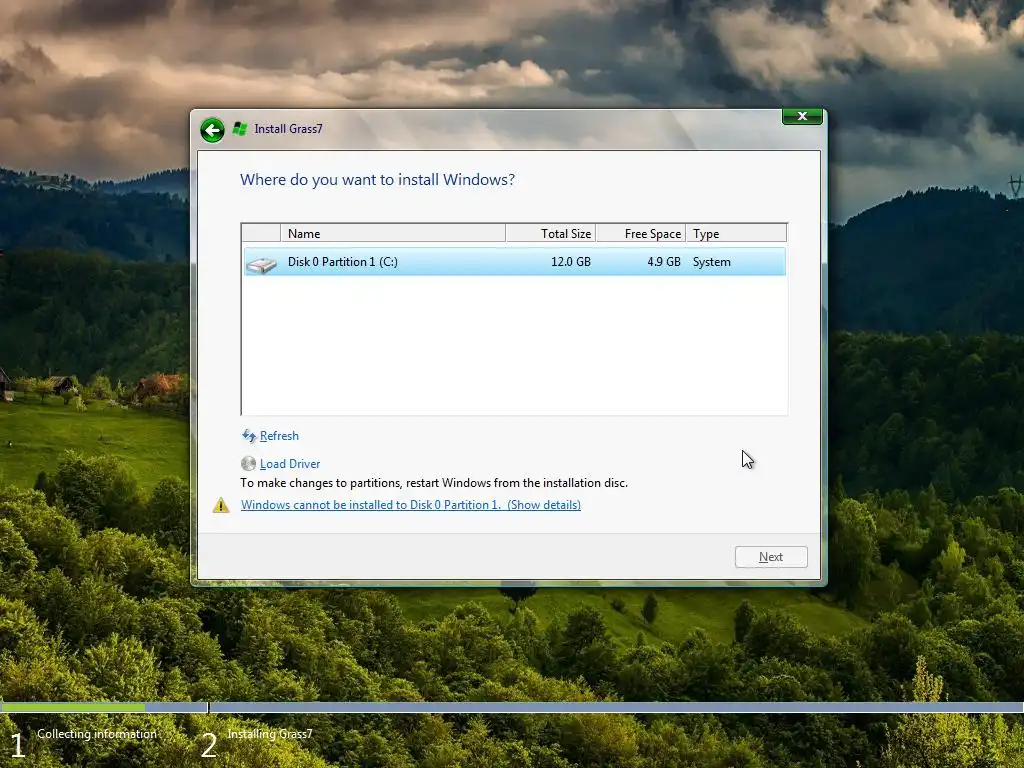Sort by the Name column header

pyautogui.click(x=393, y=233)
